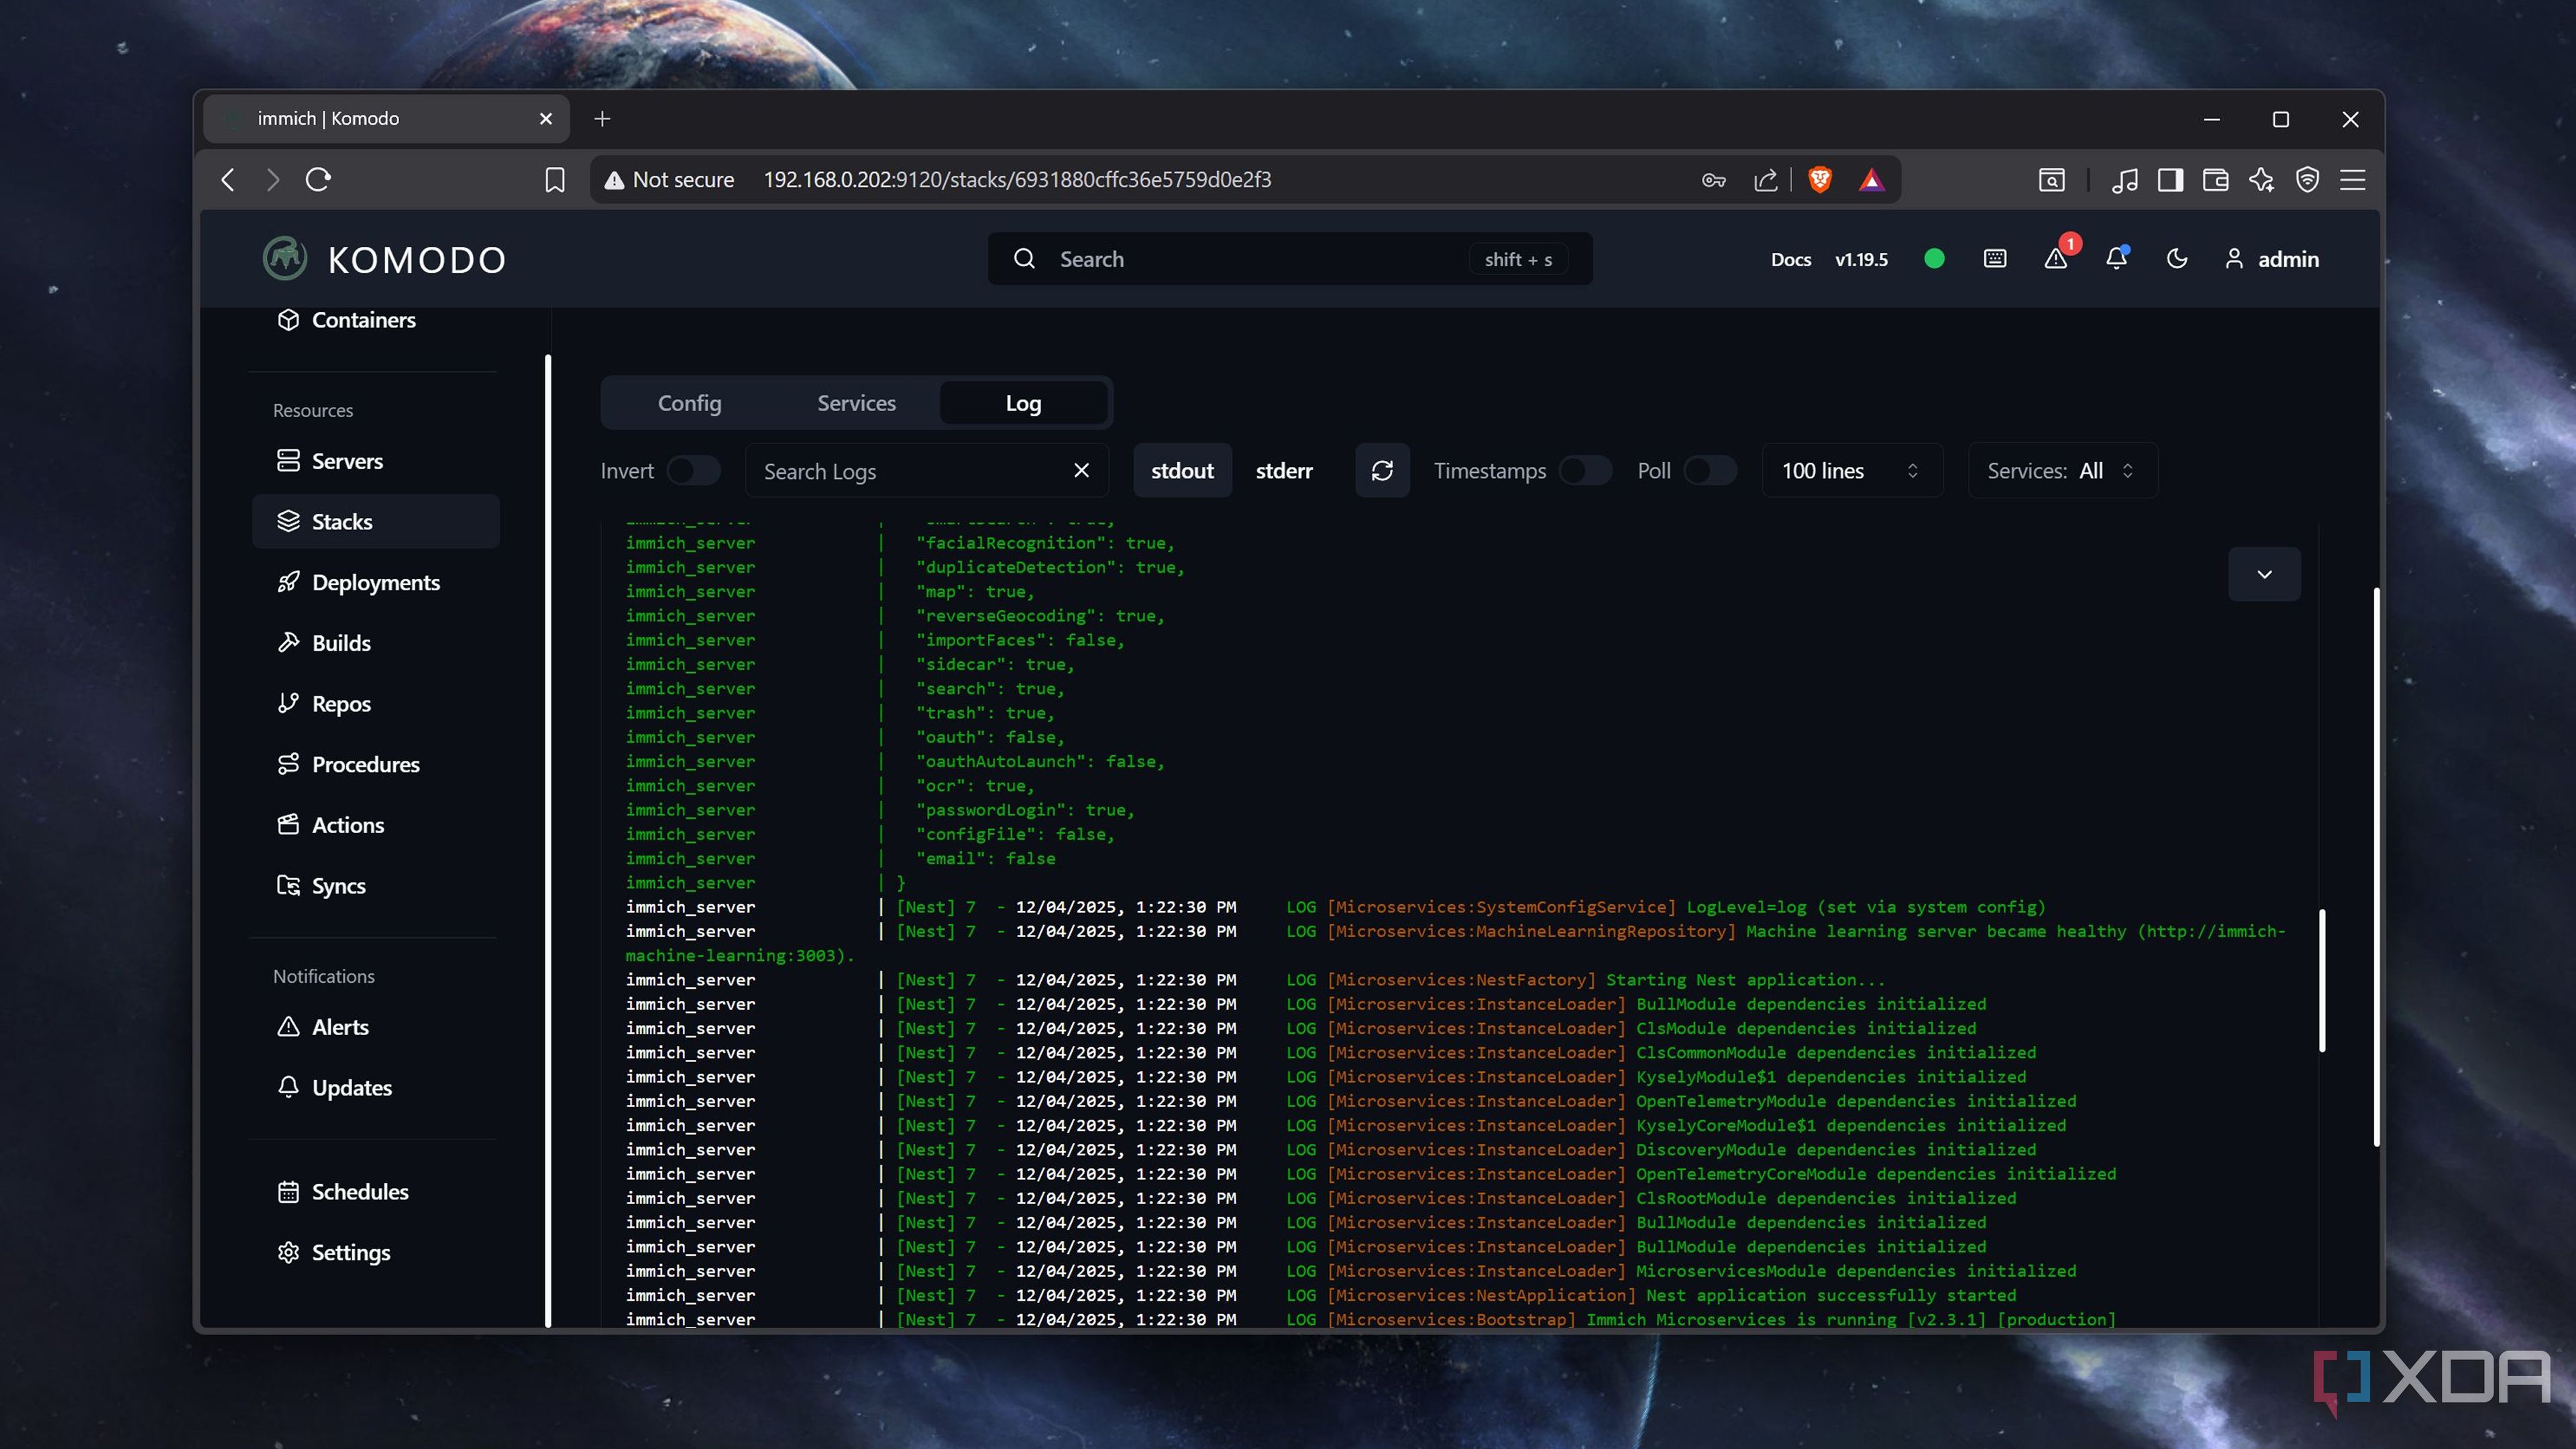
Task: Switch to the Services tab
Action: (856, 403)
